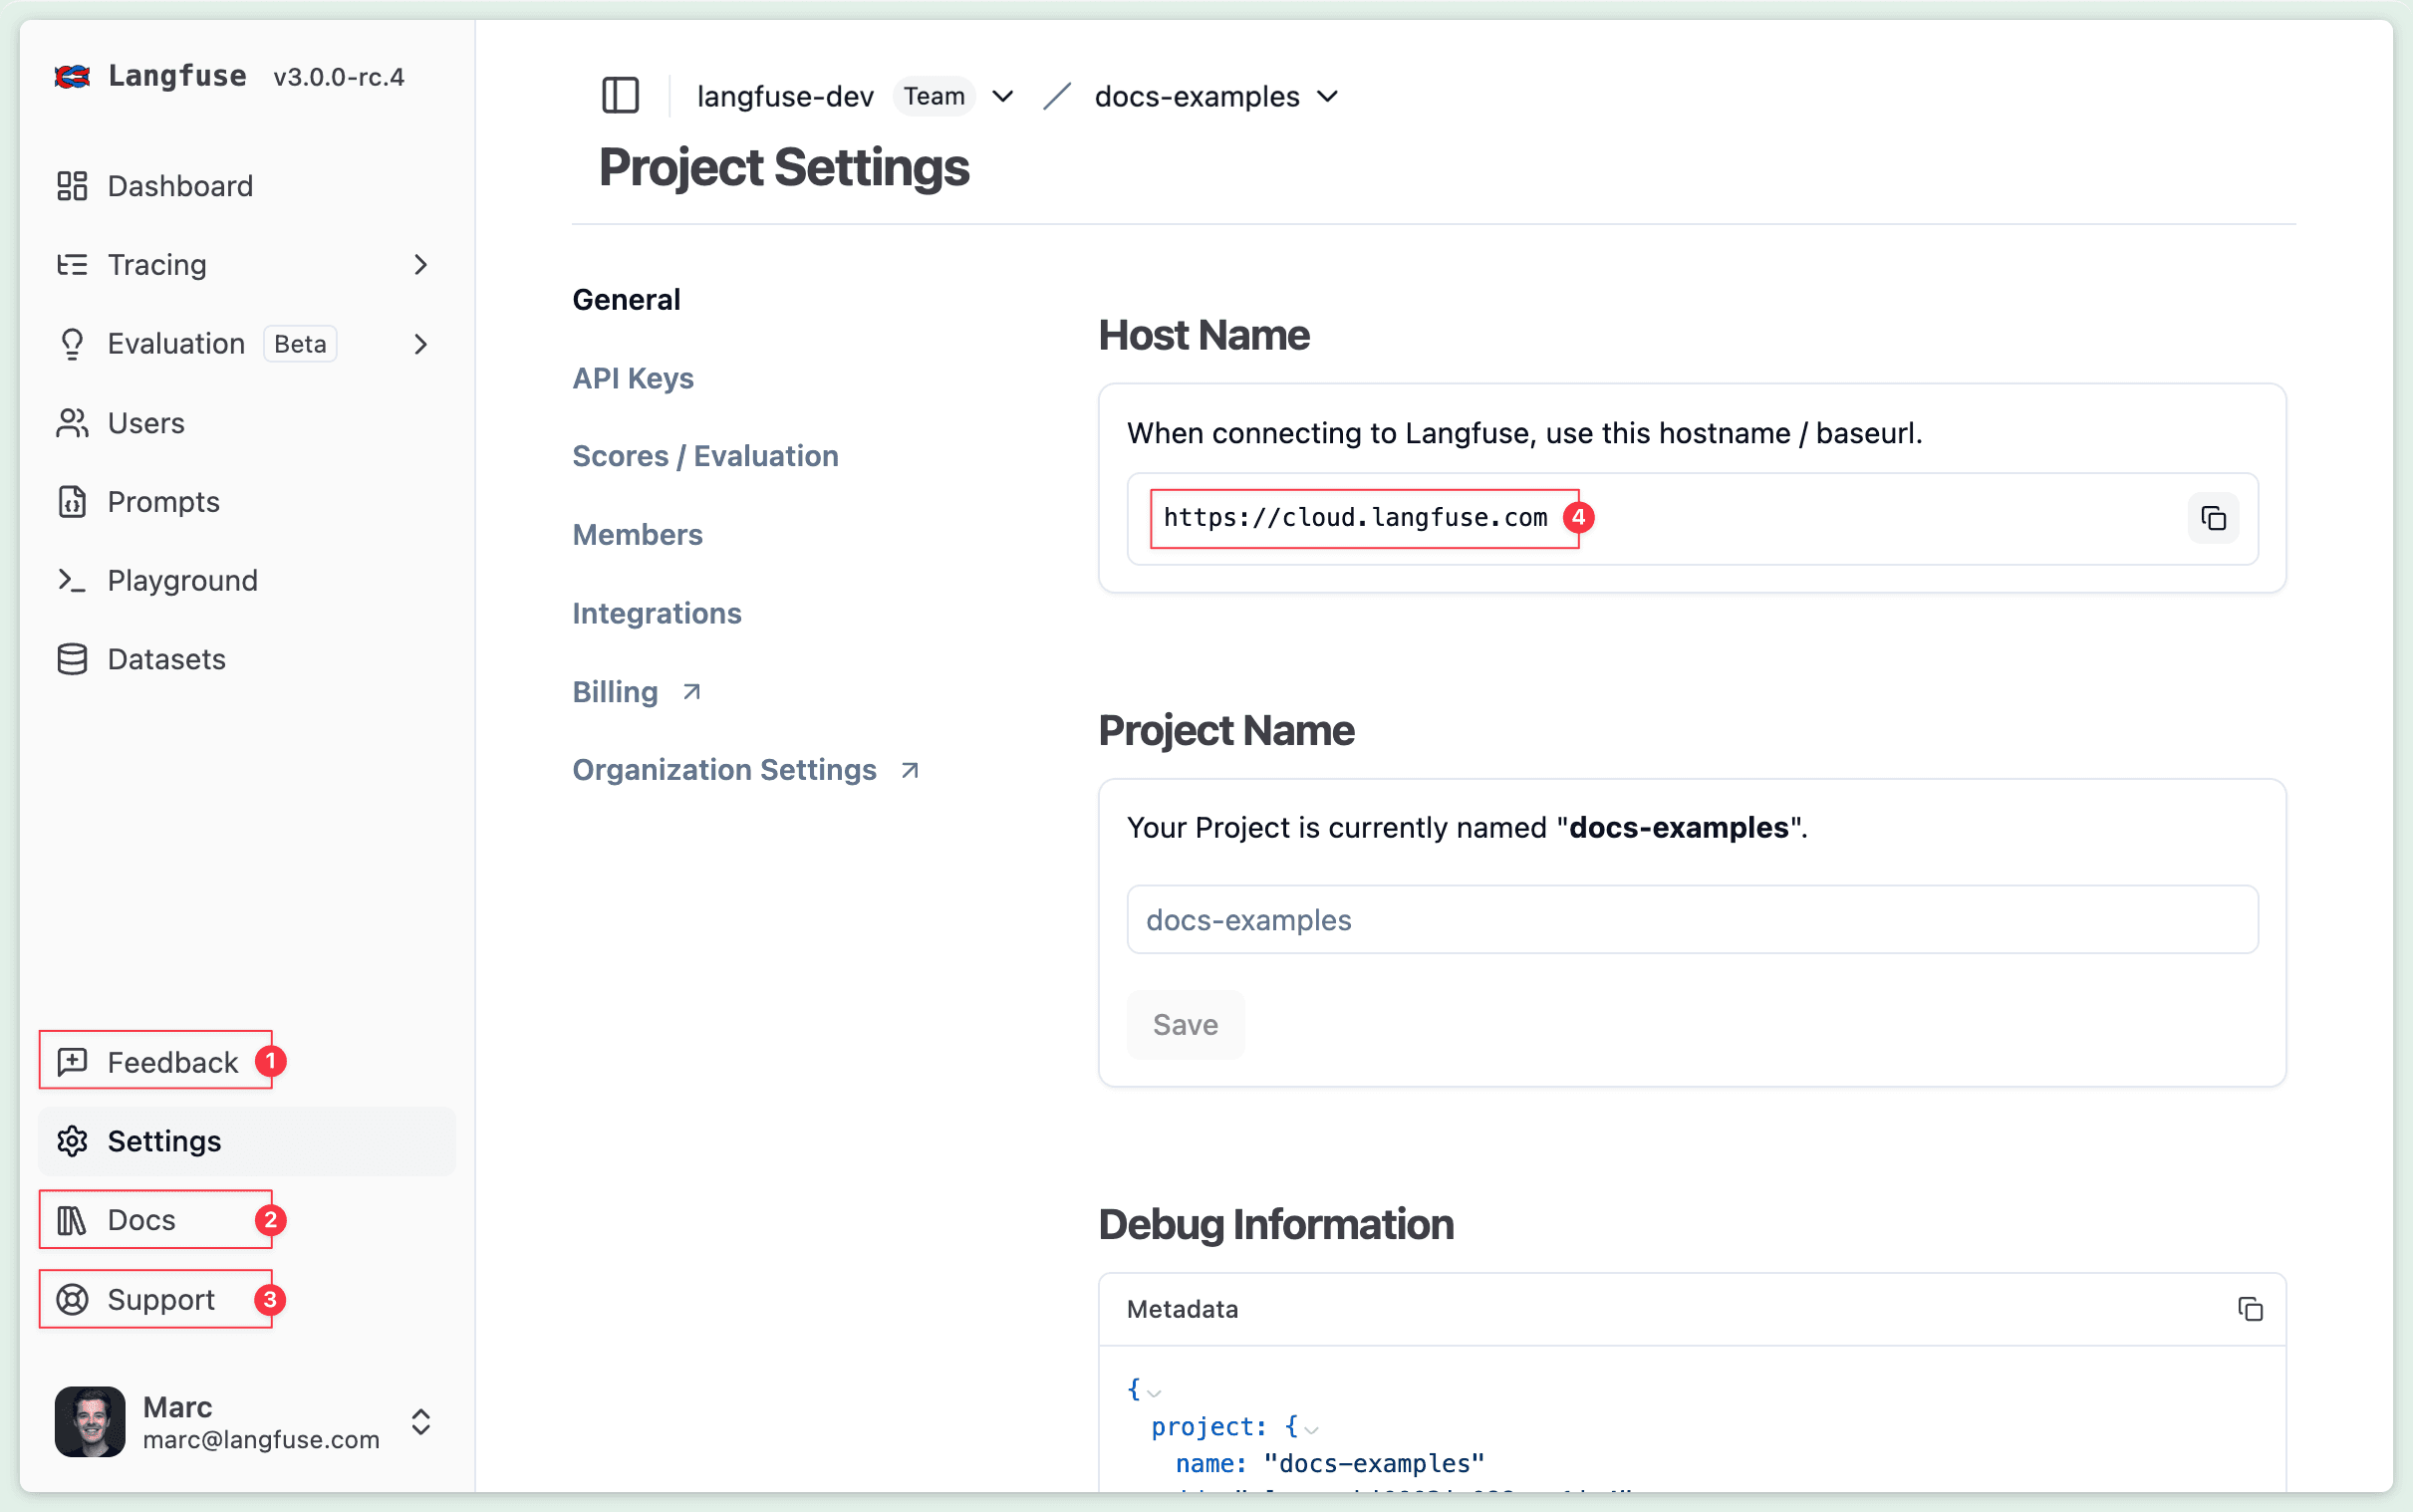This screenshot has height=1512, width=2413.
Task: Go to the Playground
Action: coord(182,581)
